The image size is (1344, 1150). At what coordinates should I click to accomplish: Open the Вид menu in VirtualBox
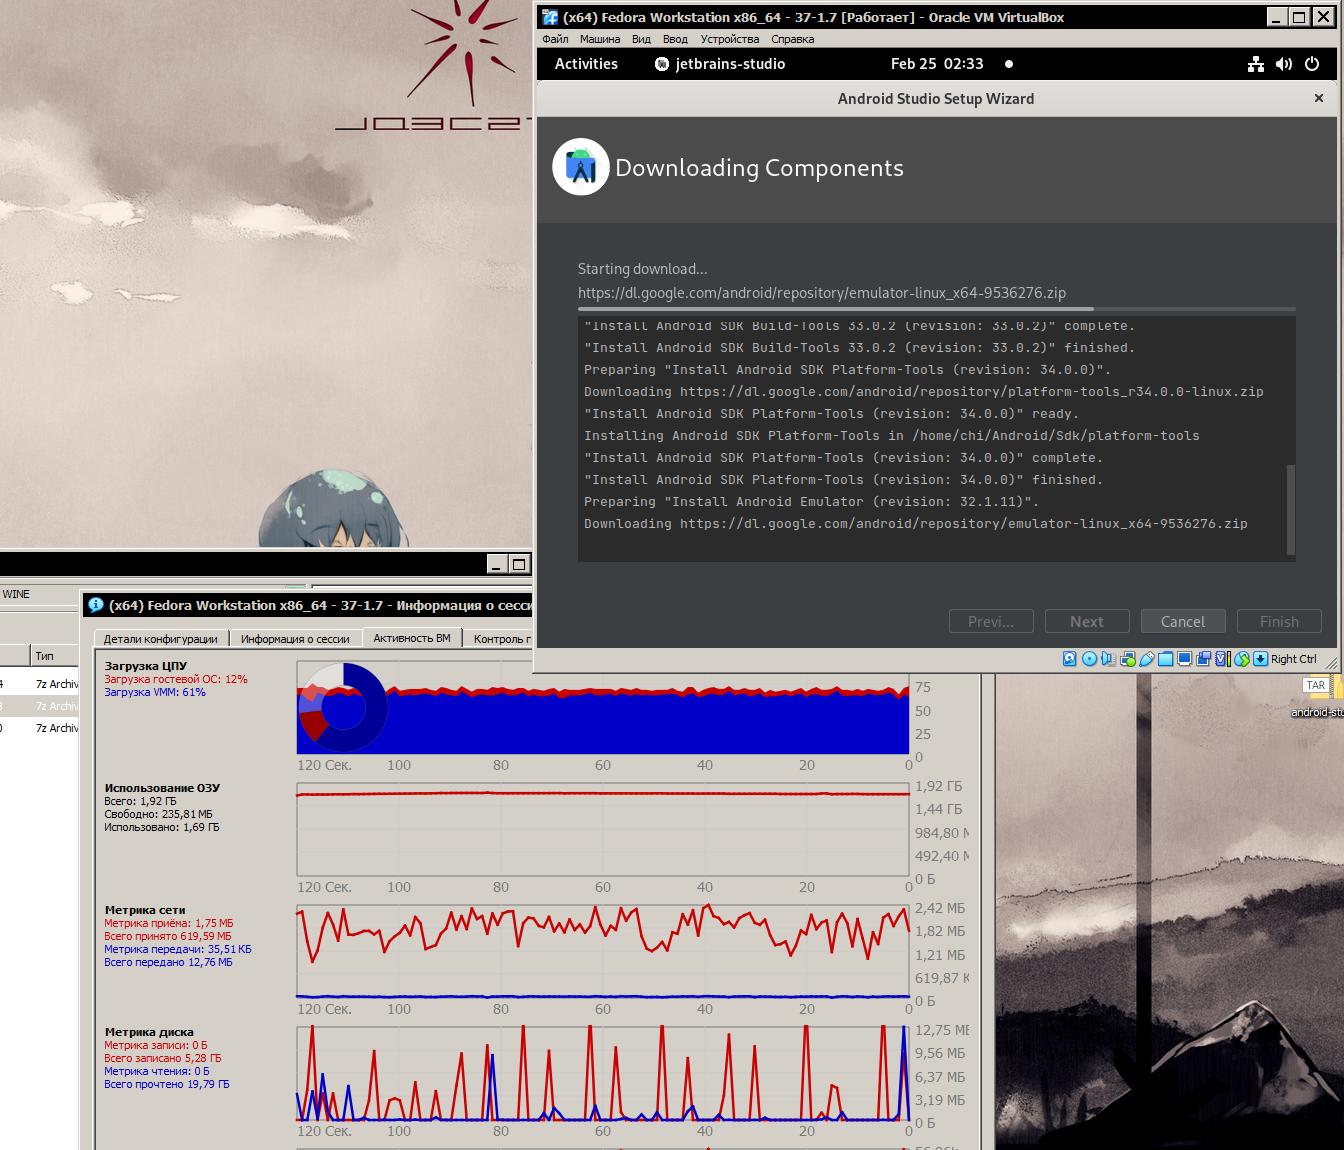pyautogui.click(x=641, y=39)
